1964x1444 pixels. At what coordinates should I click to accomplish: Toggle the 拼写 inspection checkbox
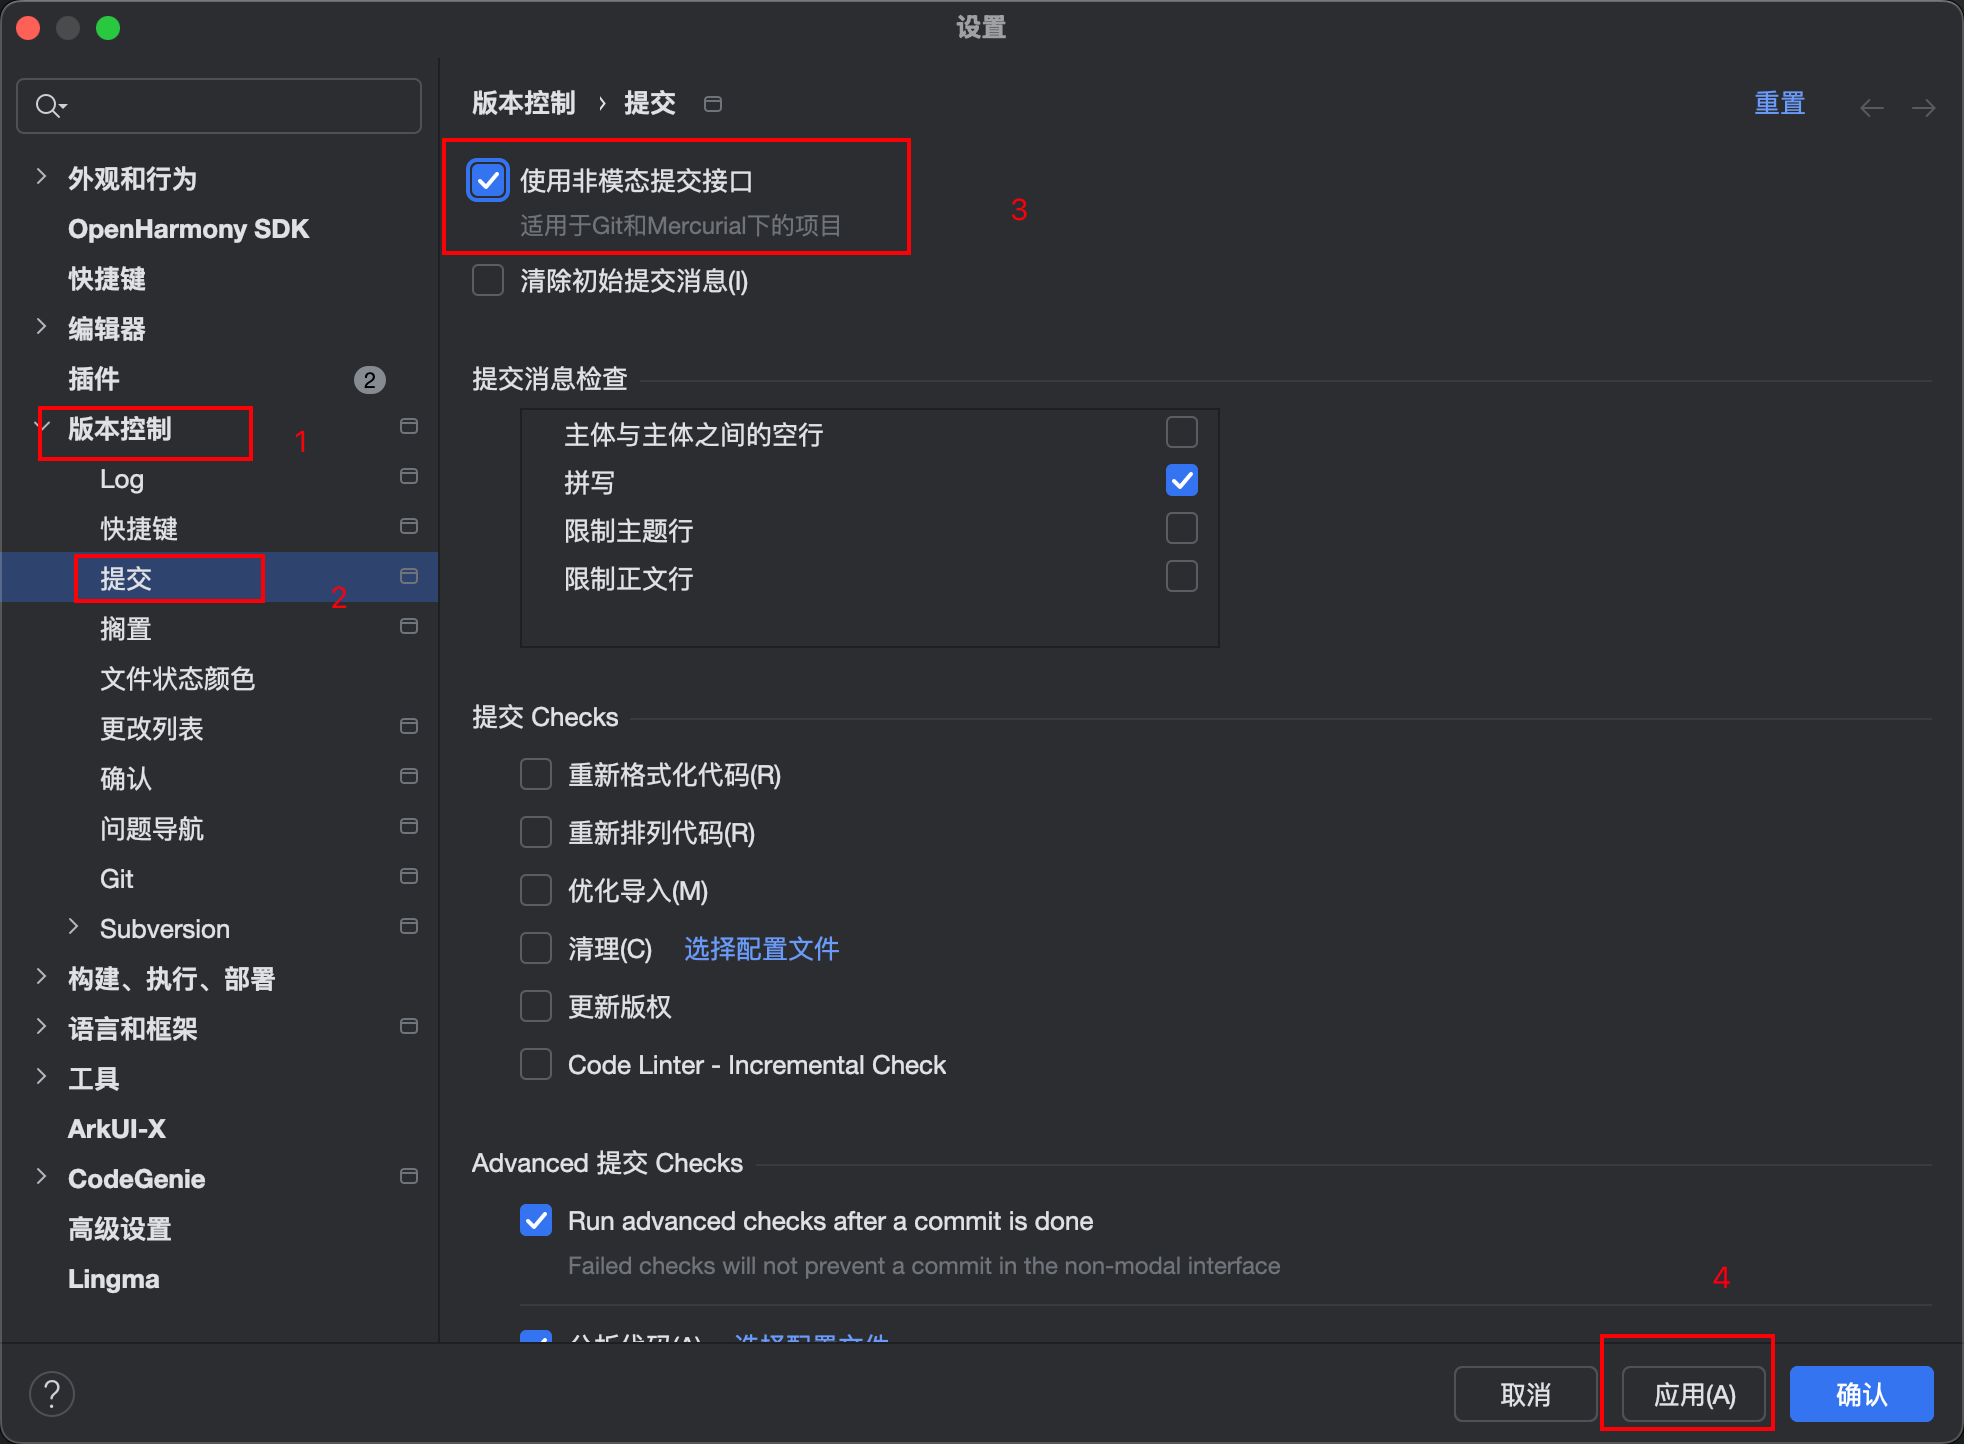click(1181, 481)
